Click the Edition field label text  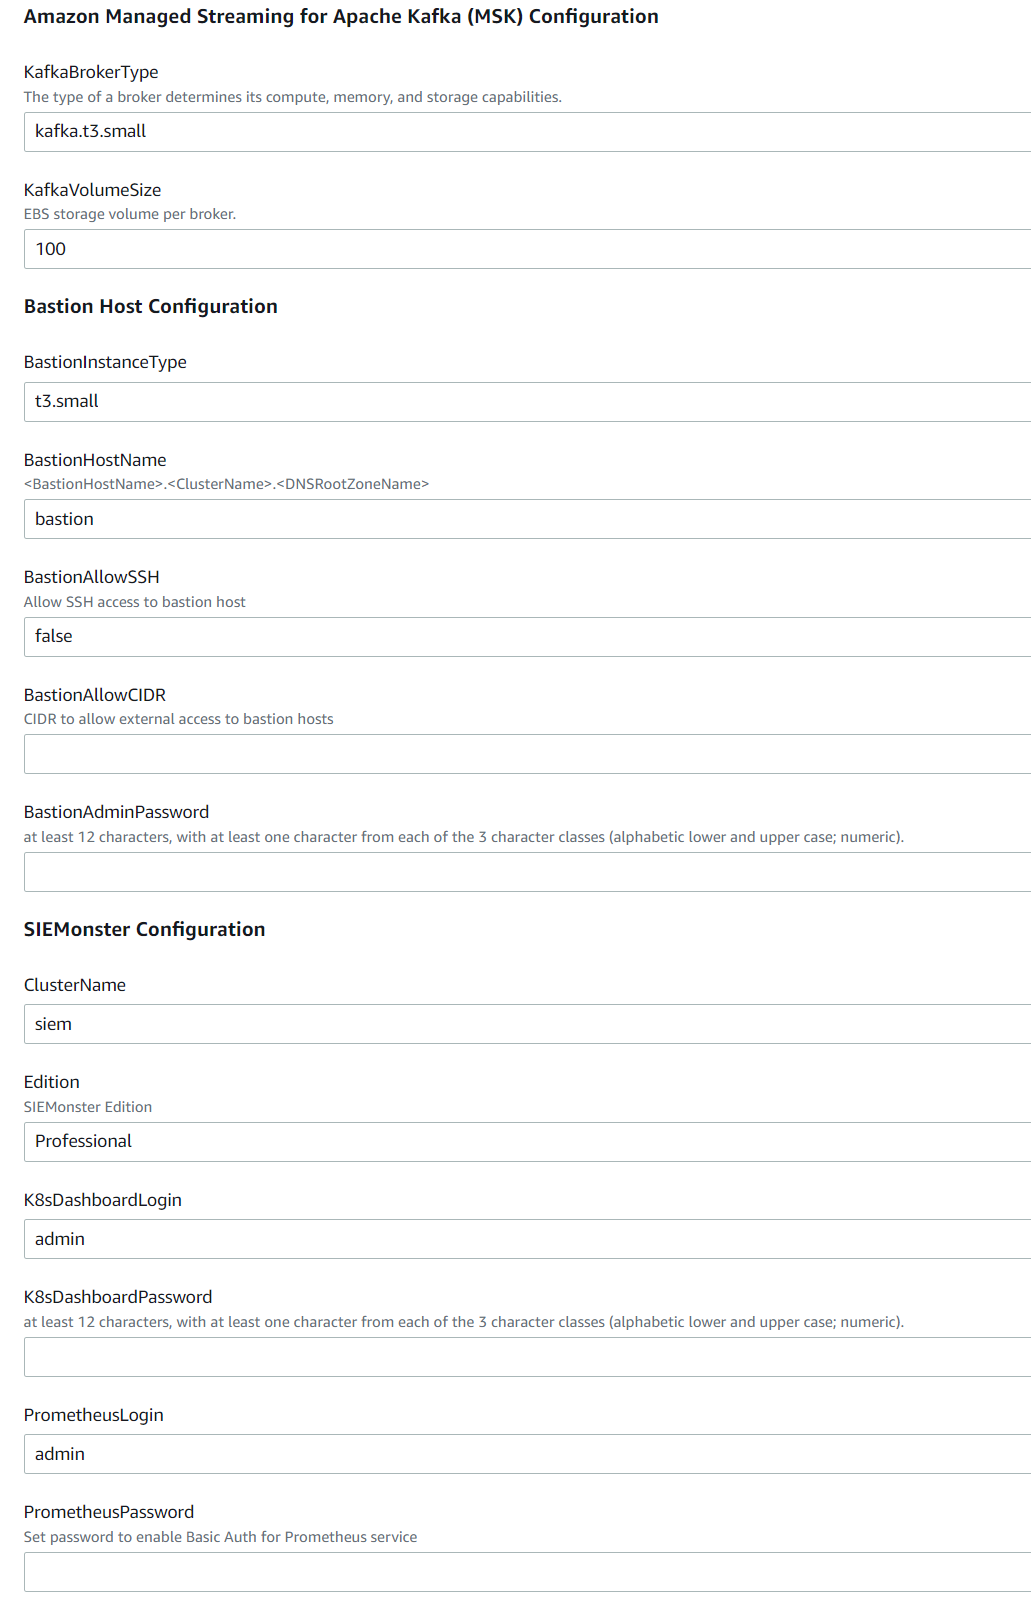[52, 1082]
